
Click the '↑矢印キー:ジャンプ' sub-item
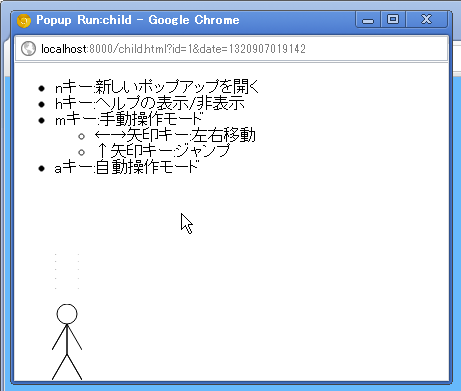point(163,151)
